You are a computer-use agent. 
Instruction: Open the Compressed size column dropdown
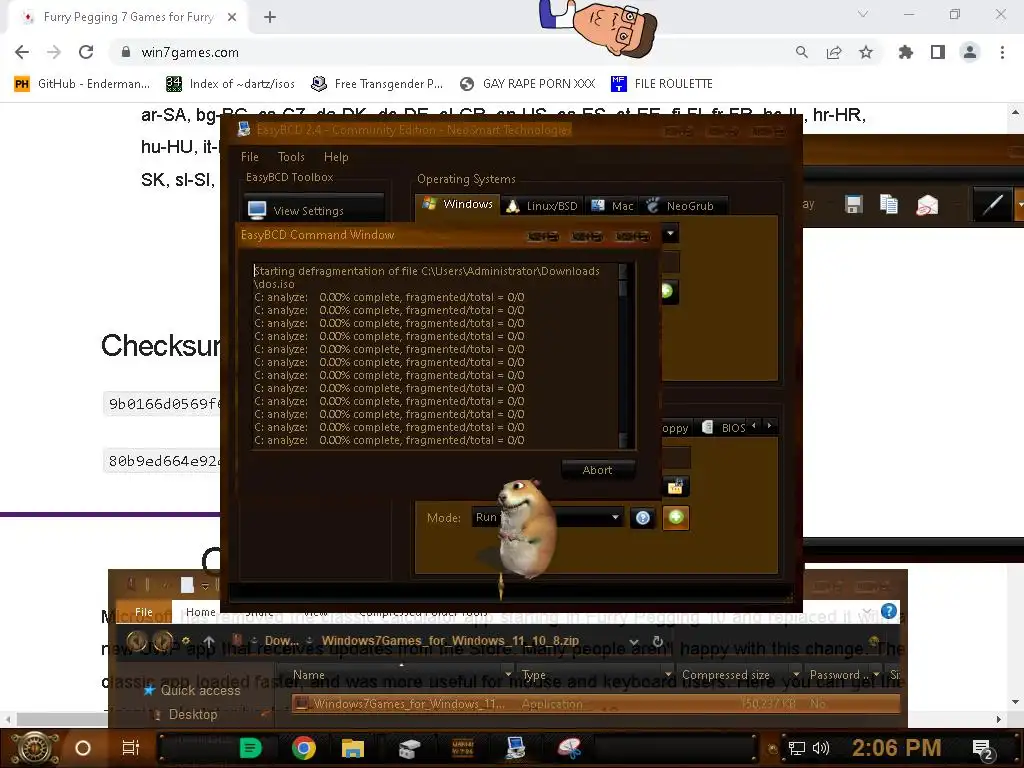795,674
